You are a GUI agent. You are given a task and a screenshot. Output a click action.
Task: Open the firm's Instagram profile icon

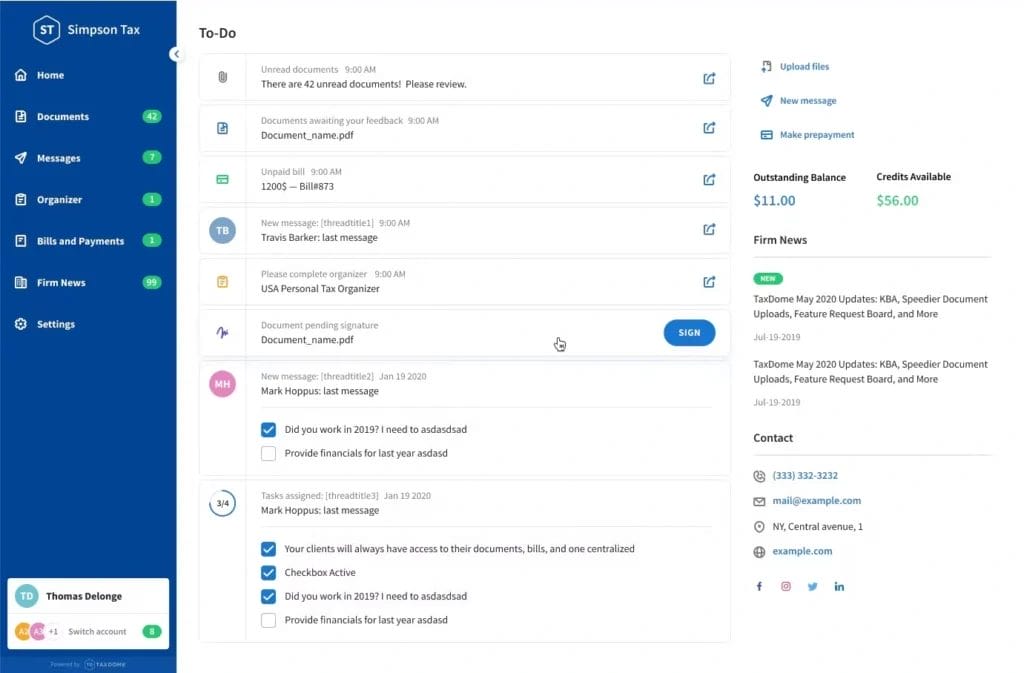click(x=786, y=587)
